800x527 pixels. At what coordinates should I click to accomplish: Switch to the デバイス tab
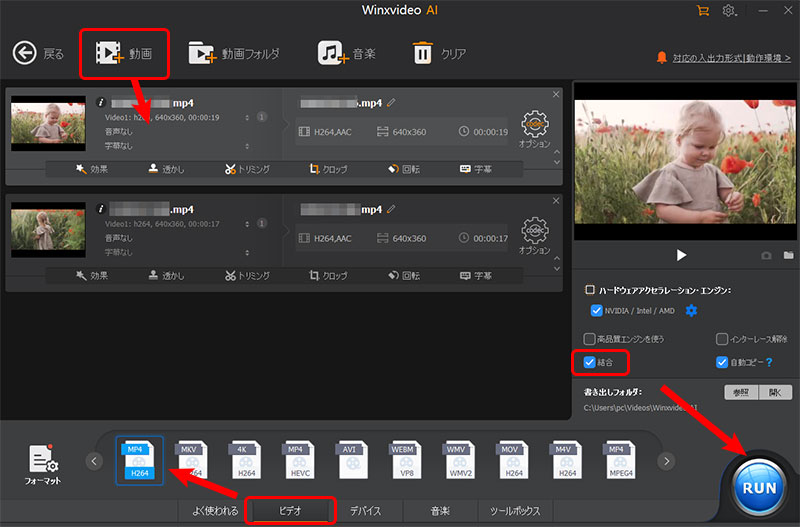(365, 510)
